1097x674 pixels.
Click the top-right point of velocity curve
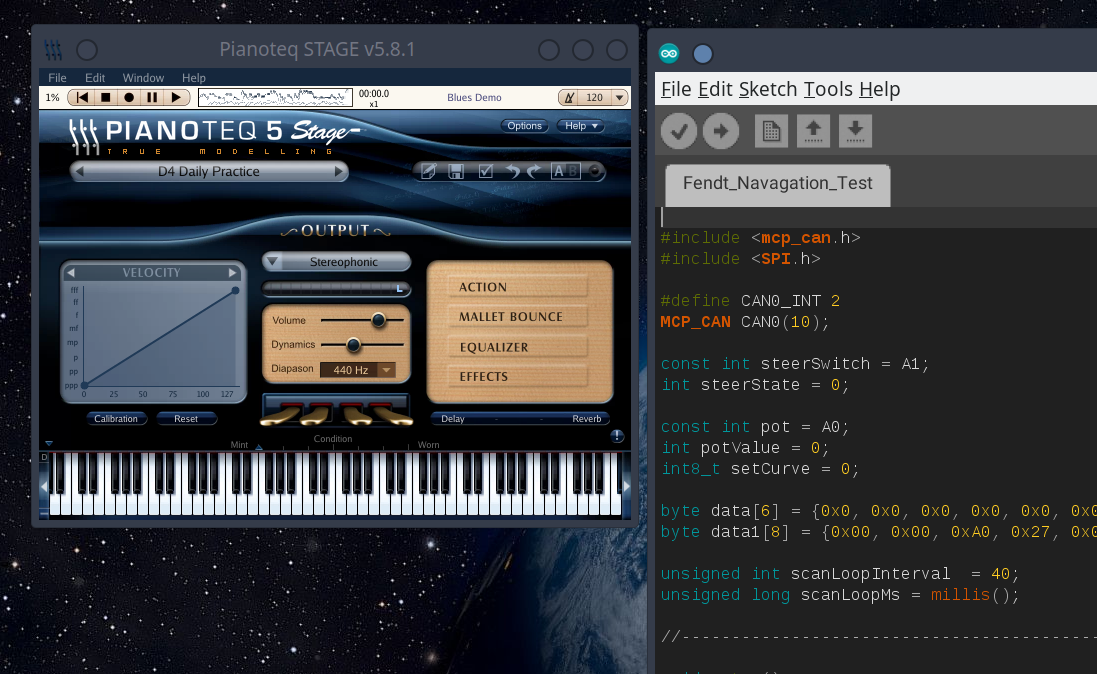(235, 290)
